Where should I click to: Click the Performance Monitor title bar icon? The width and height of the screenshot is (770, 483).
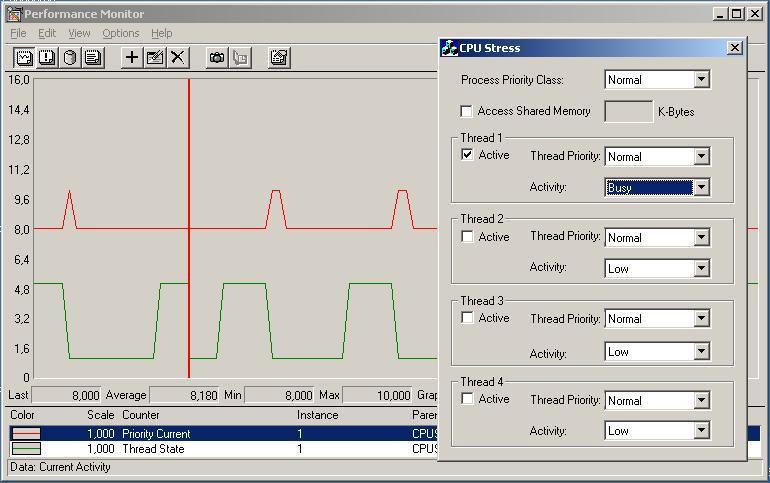[14, 14]
